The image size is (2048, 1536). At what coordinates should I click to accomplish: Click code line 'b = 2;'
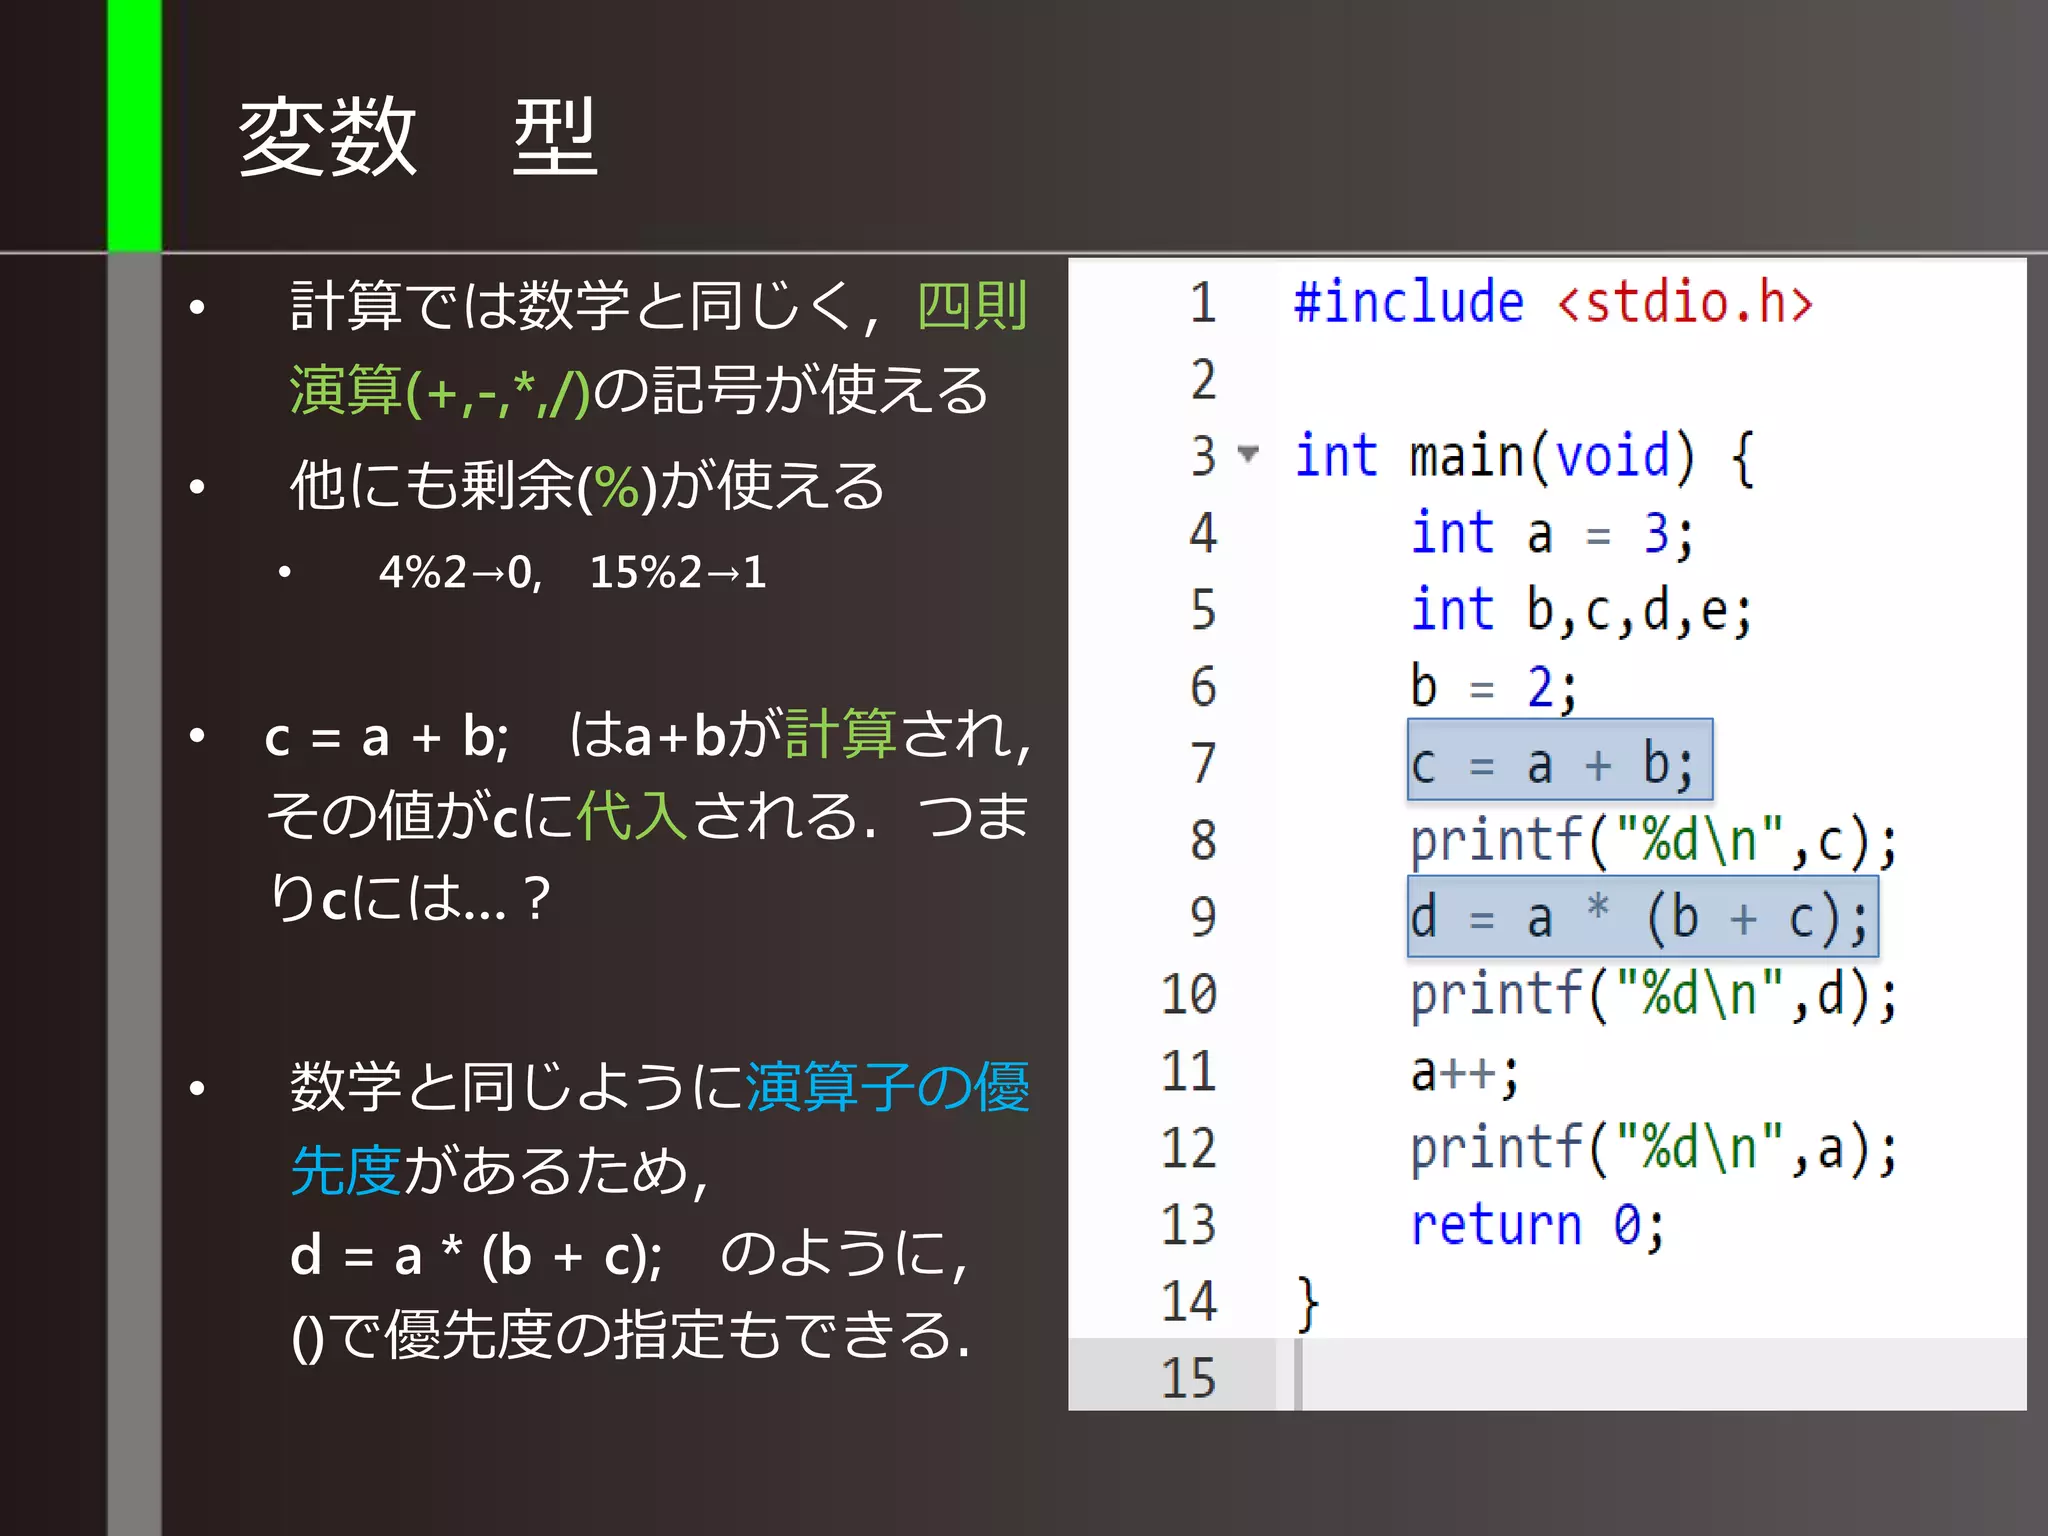(x=1493, y=688)
